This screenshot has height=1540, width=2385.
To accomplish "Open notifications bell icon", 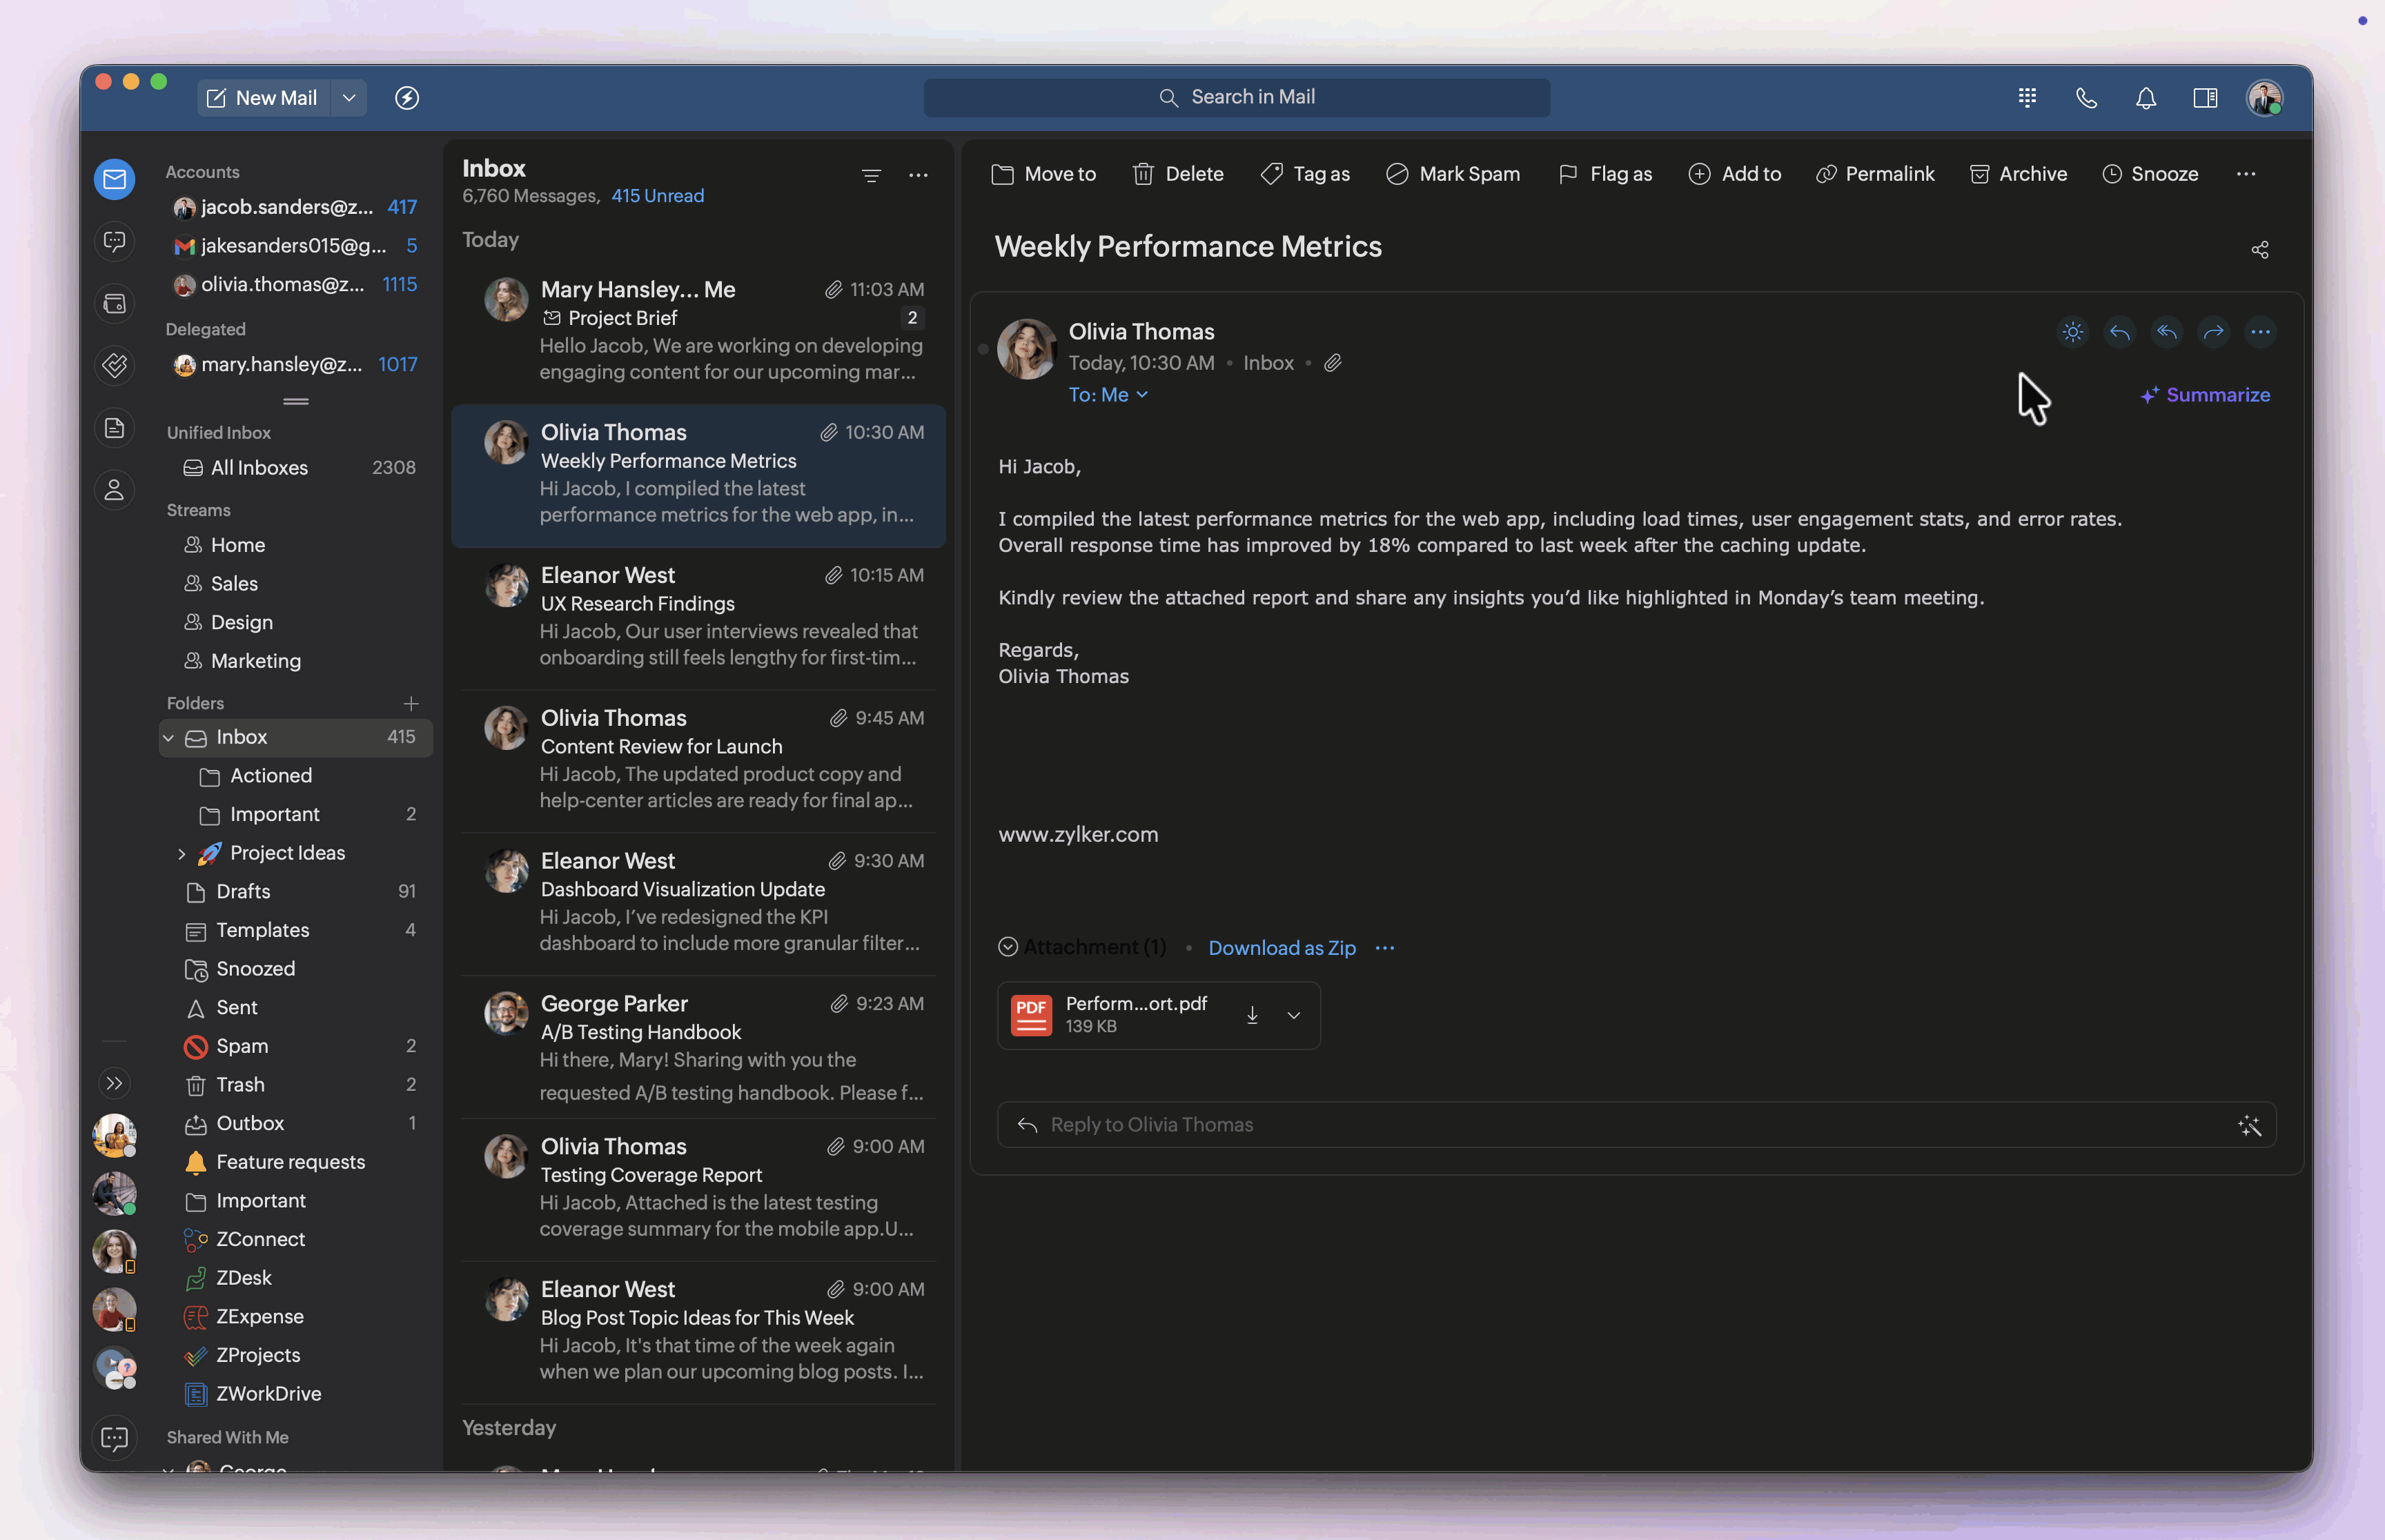I will coord(2145,98).
